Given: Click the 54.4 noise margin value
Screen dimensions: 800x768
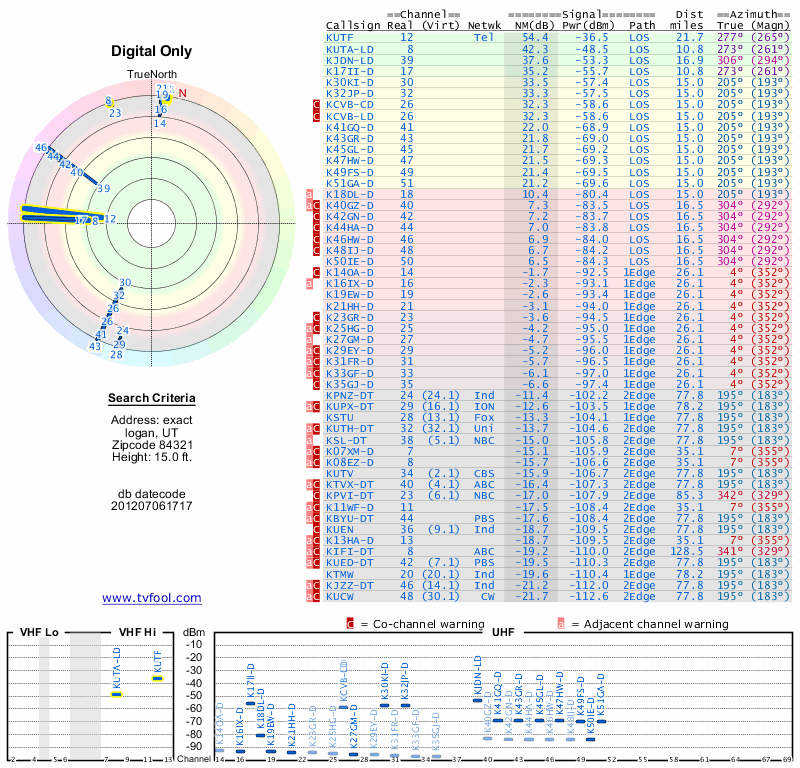Looking at the screenshot, I should coord(535,38).
